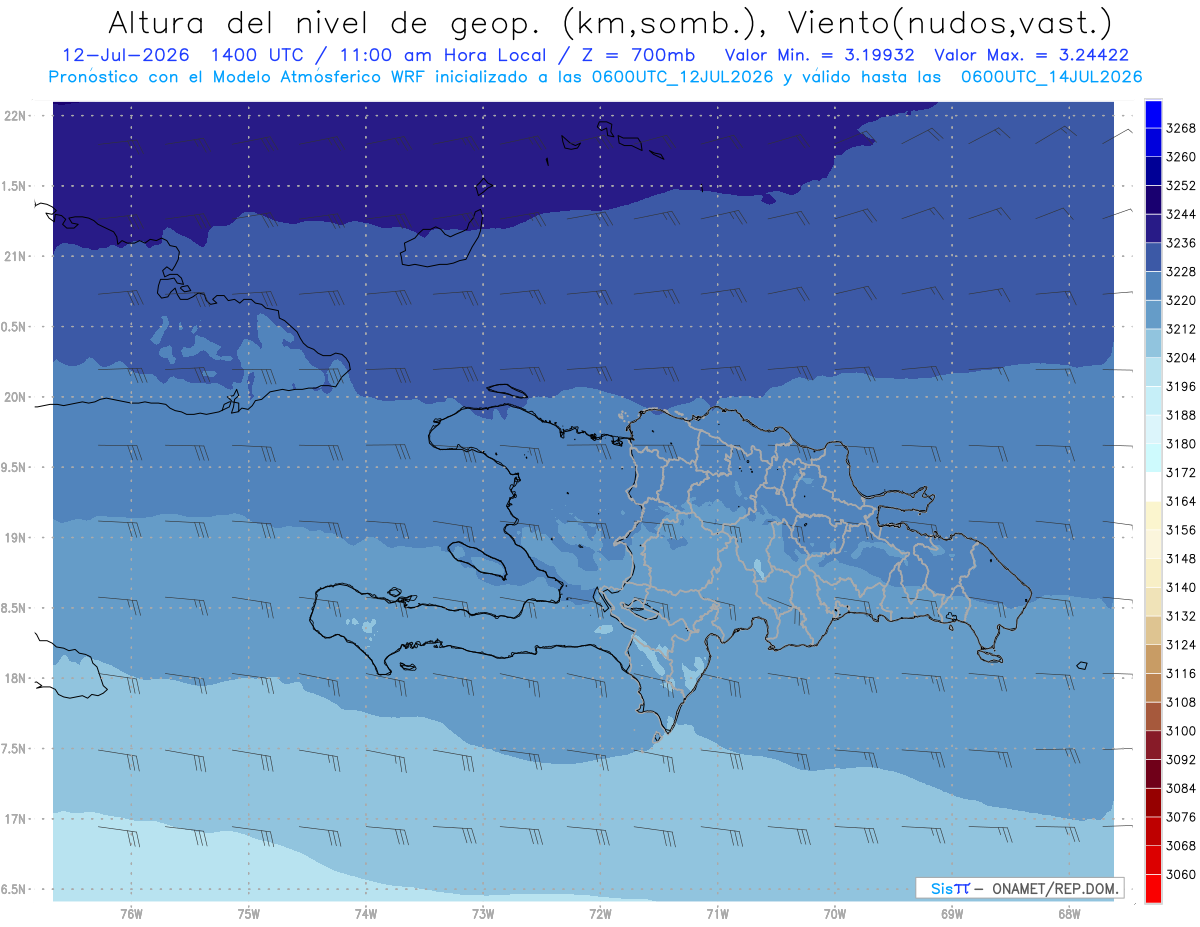1200x927 pixels.
Task: Click the valid-until time "0600UTC_14JUL2026"
Action: pos(1051,76)
